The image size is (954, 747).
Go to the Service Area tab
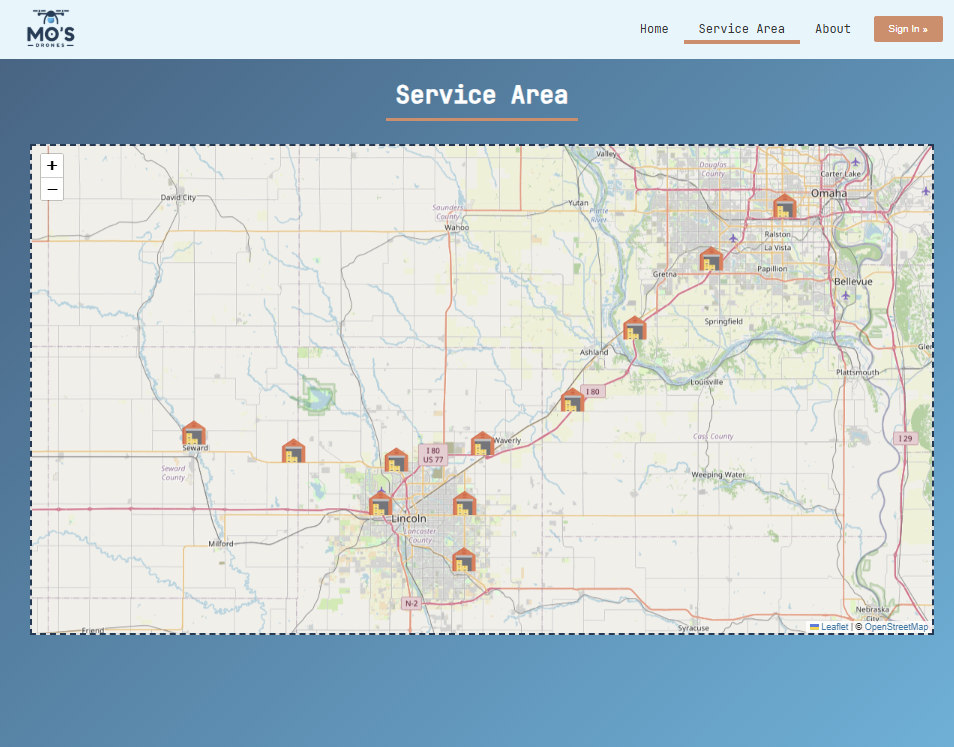[x=742, y=29]
